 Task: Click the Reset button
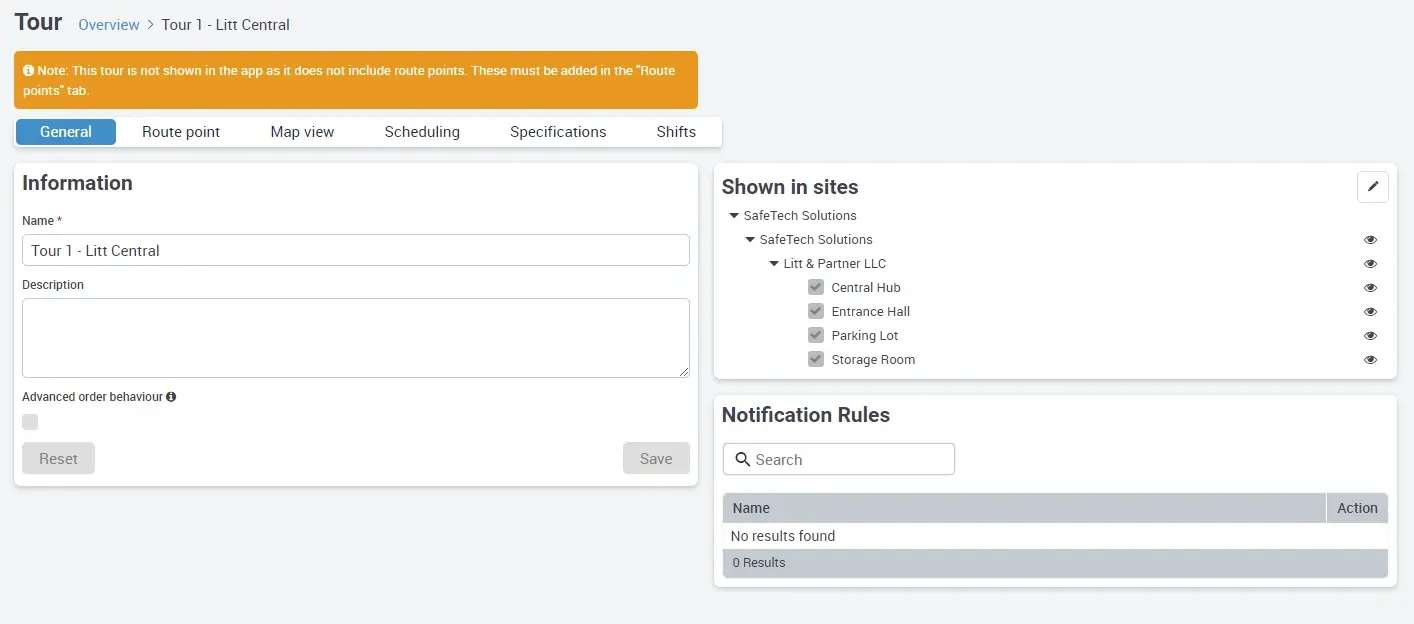click(x=58, y=458)
